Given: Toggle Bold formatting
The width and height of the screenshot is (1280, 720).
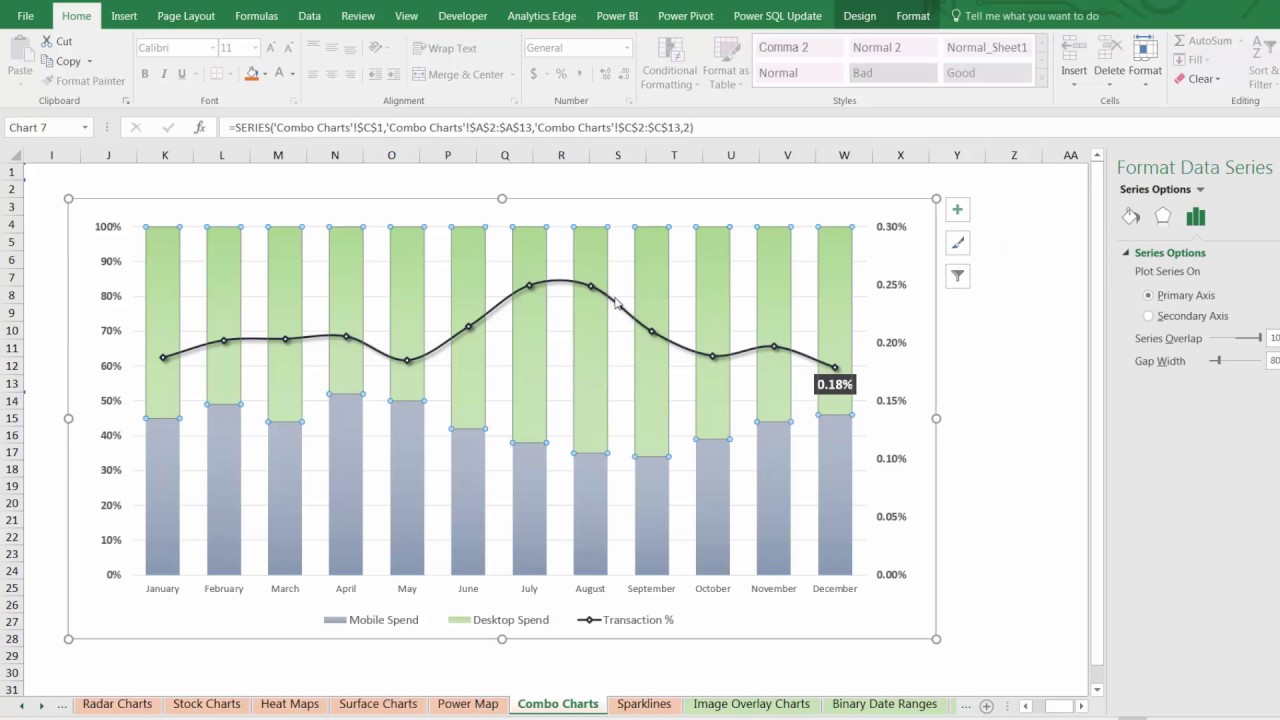Looking at the screenshot, I should pyautogui.click(x=144, y=74).
